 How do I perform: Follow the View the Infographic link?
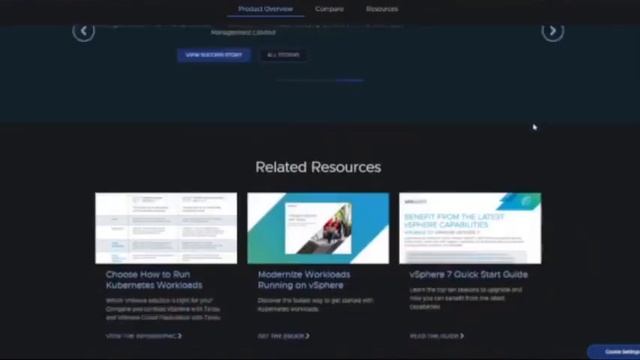coord(144,336)
